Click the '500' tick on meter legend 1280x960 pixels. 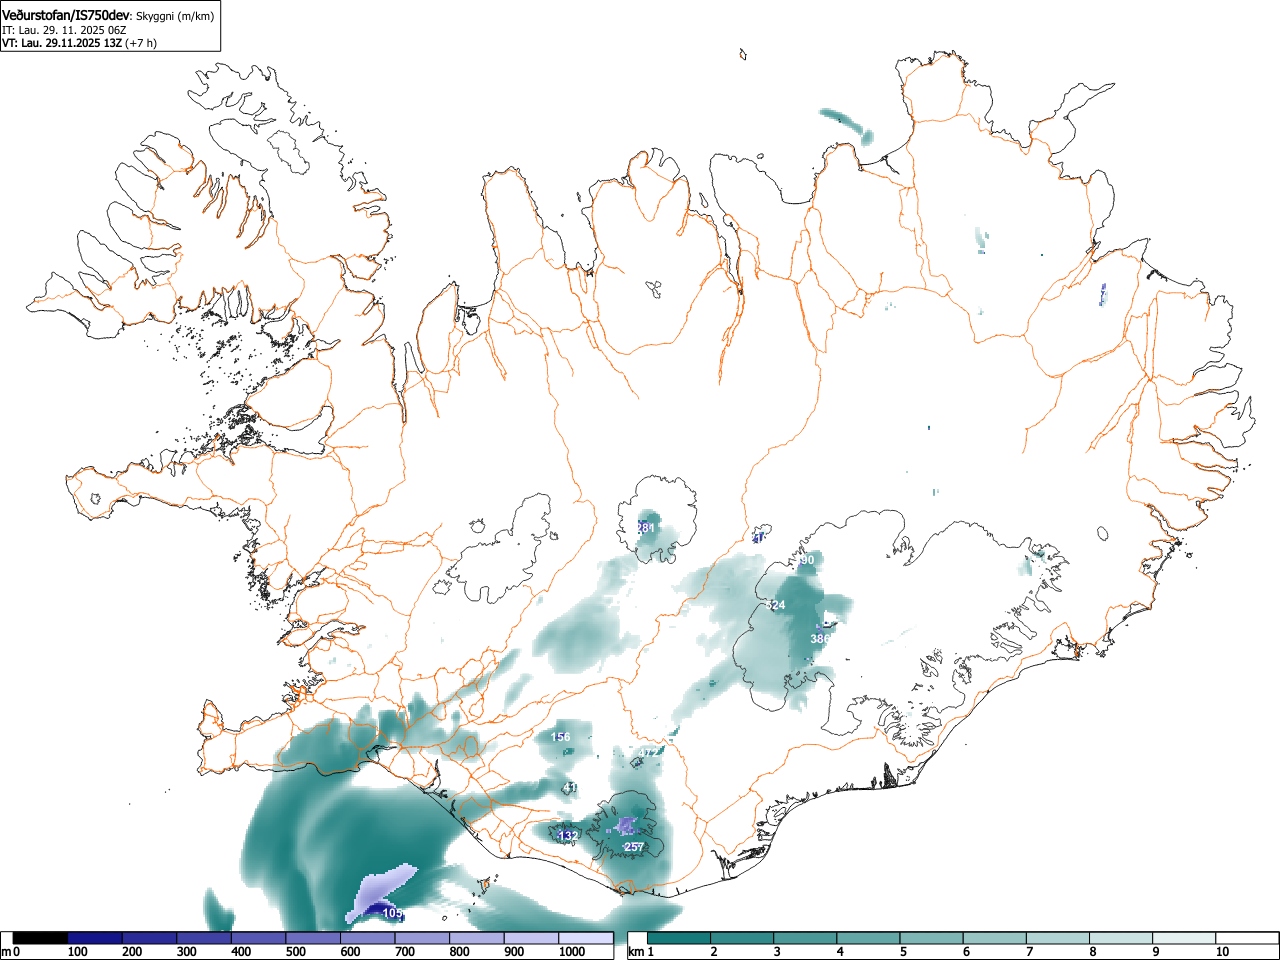point(295,952)
